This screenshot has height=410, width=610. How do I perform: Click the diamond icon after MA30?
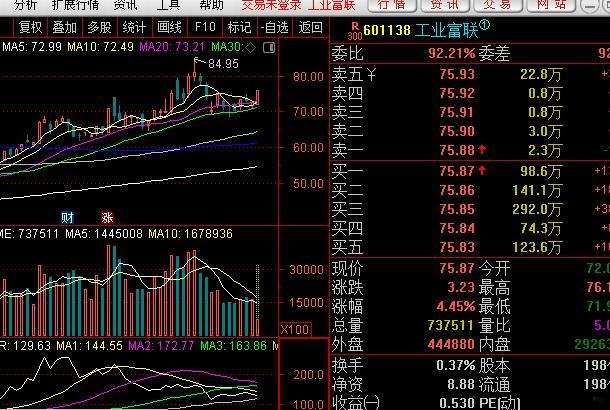(251, 47)
